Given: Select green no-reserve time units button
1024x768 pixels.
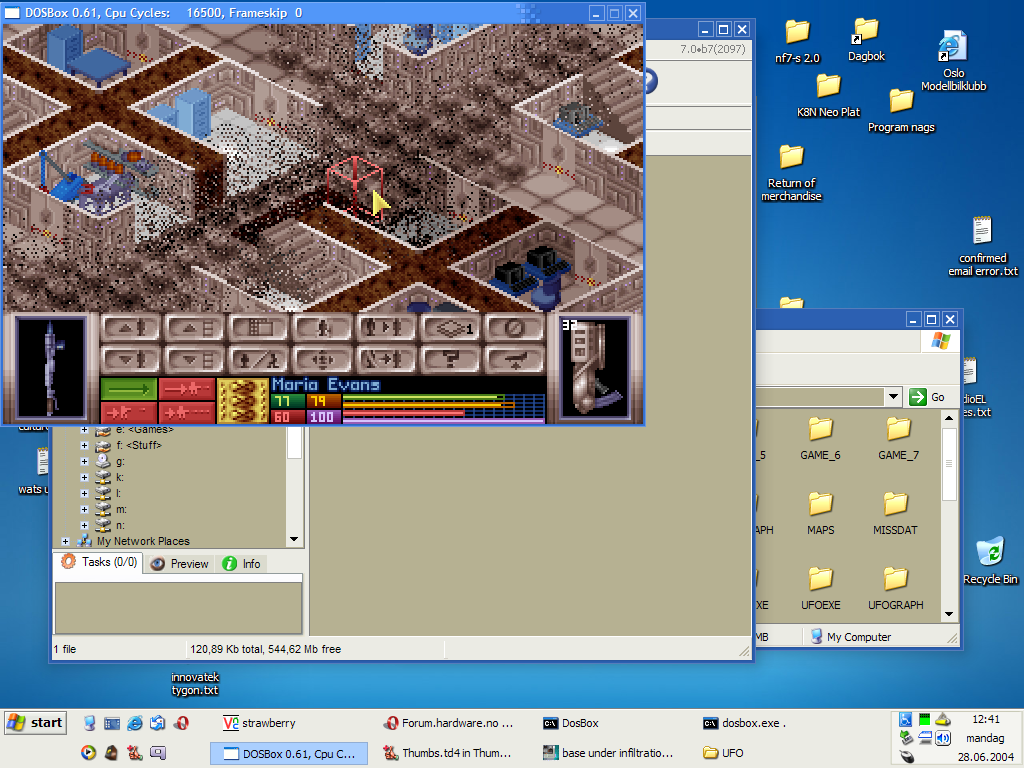Looking at the screenshot, I should 129,389.
